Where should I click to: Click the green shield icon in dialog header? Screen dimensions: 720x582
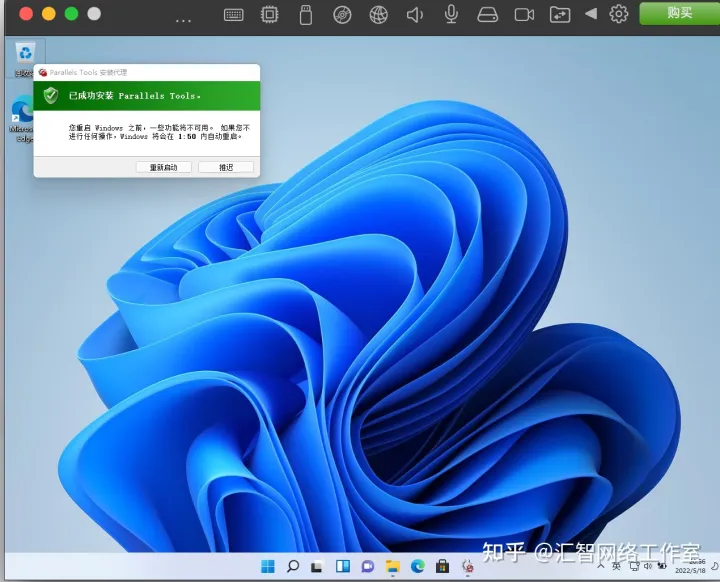point(51,96)
